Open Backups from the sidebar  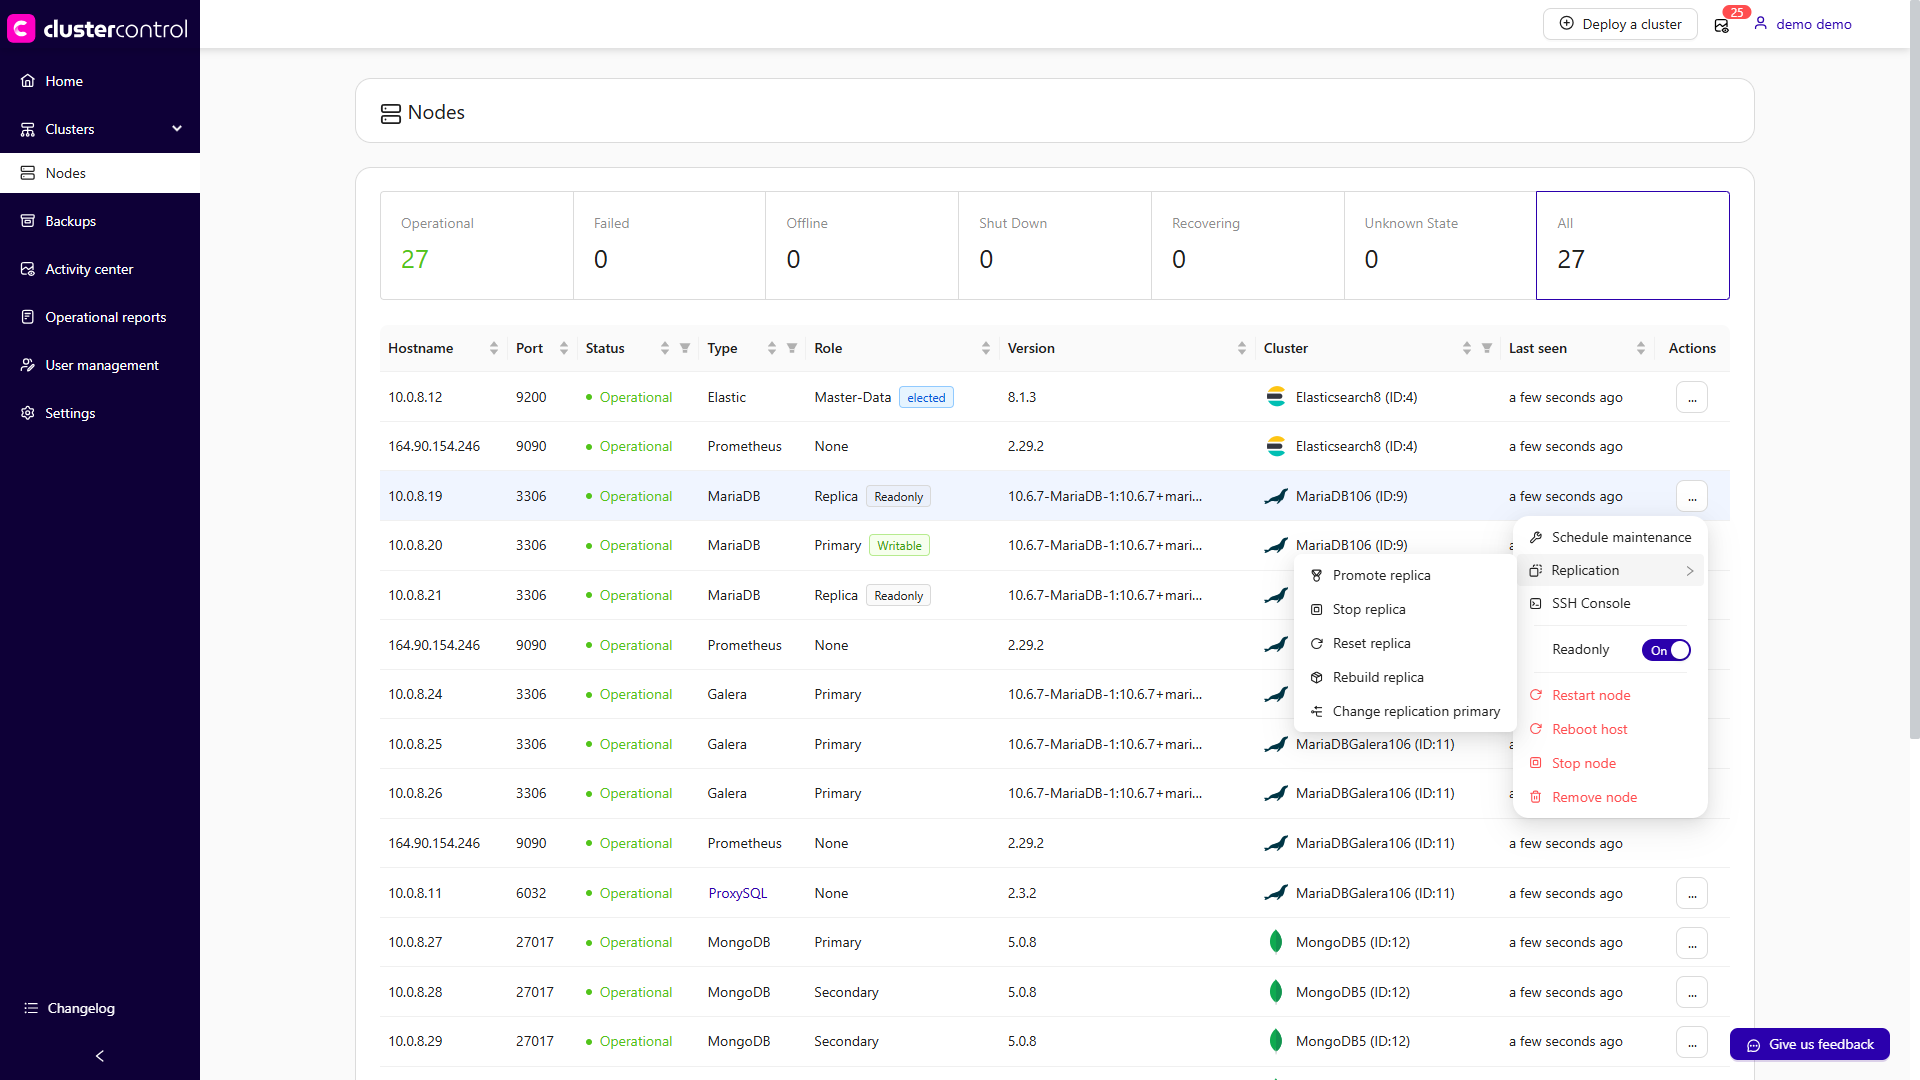click(x=71, y=220)
